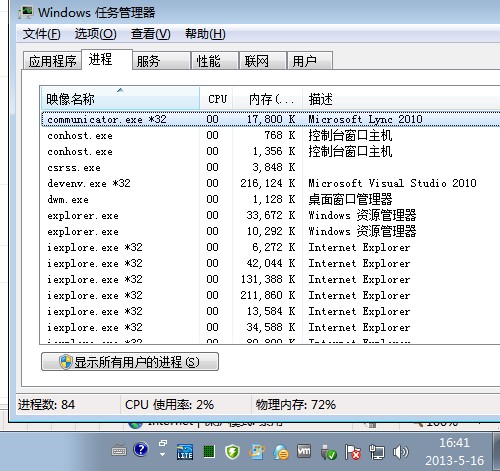Click 显示所有用户的进程 button
Viewport: 500px width, 471px height.
[130, 362]
